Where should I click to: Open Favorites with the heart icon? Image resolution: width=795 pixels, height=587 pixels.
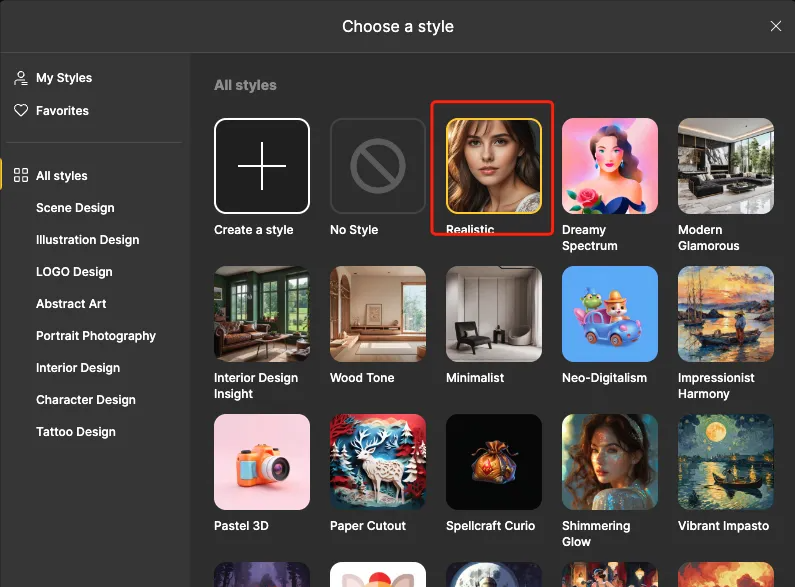pos(62,111)
